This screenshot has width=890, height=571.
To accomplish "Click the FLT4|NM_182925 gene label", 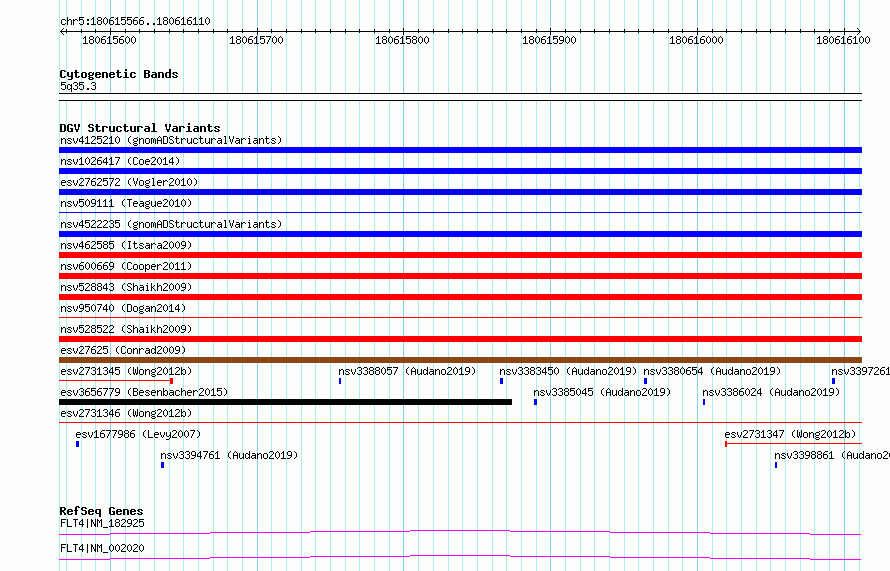I will (102, 523).
